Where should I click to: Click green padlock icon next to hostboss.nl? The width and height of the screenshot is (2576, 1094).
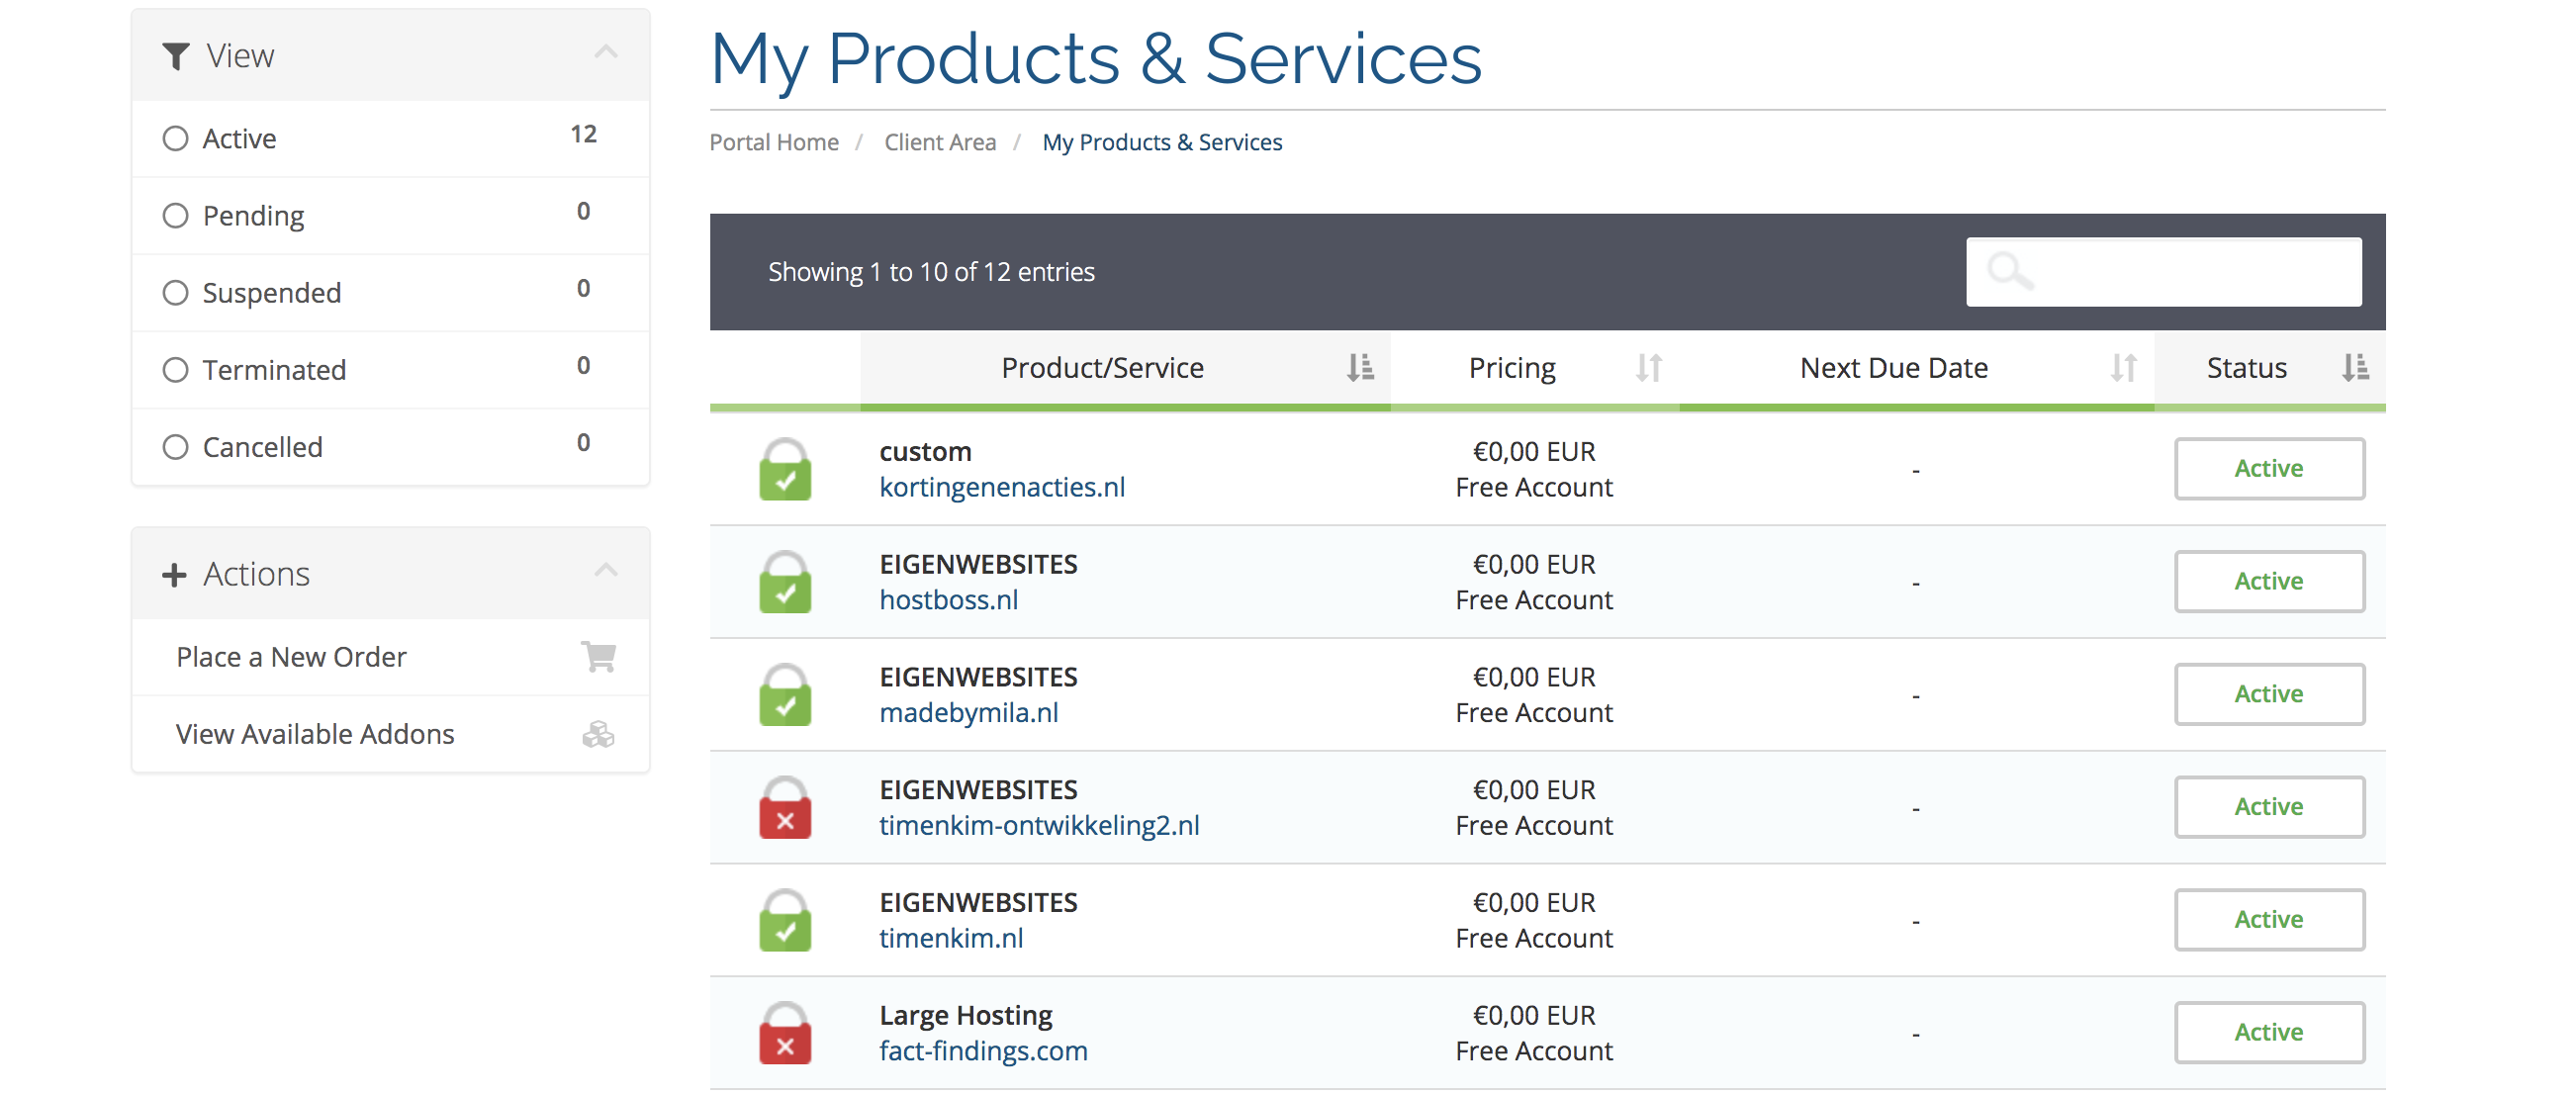click(x=785, y=582)
